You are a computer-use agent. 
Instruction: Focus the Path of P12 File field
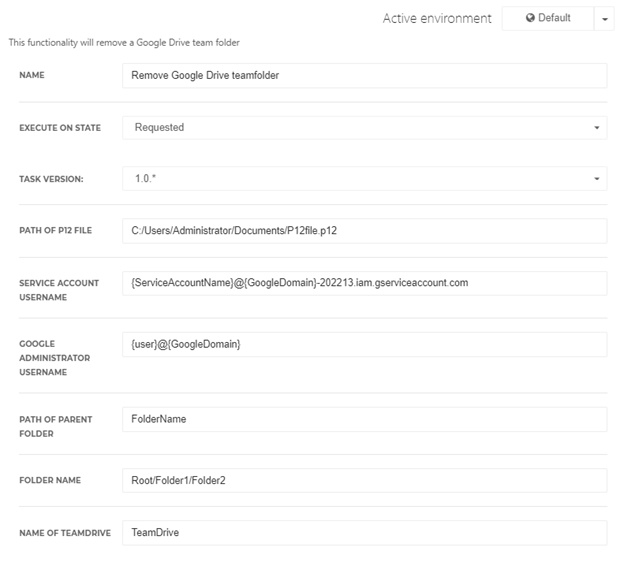365,231
